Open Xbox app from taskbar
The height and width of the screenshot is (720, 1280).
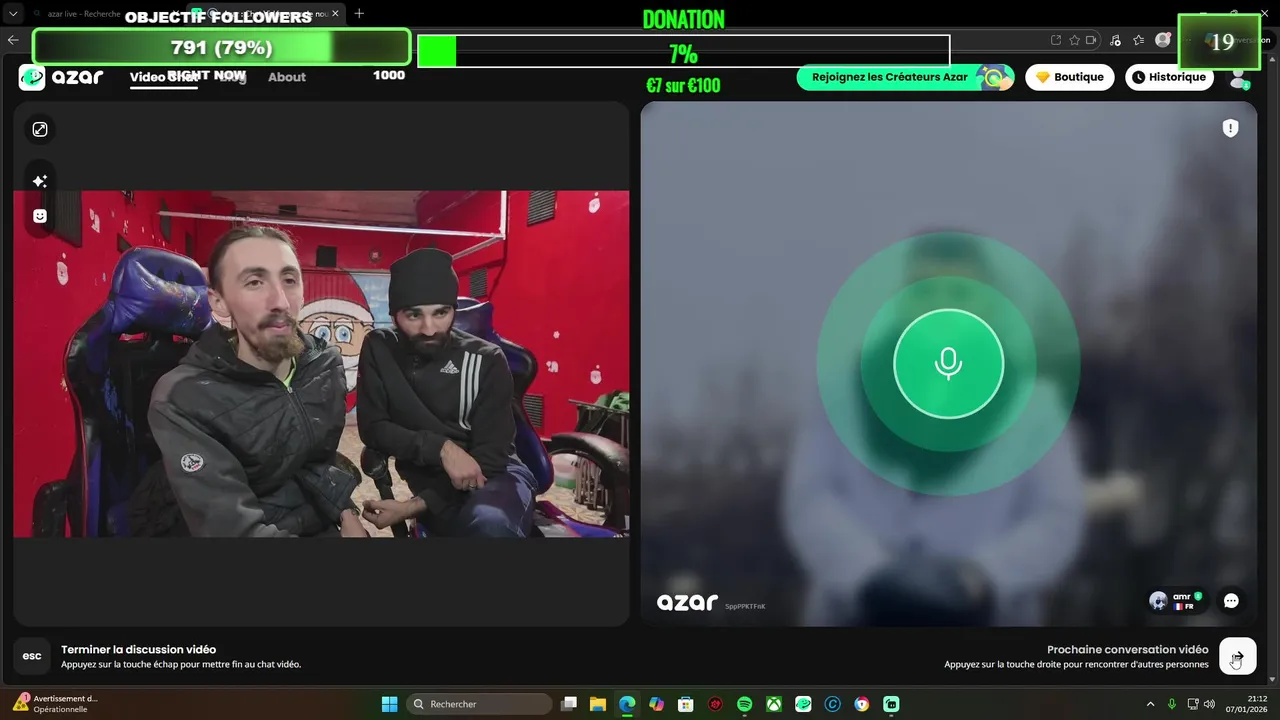pos(774,704)
